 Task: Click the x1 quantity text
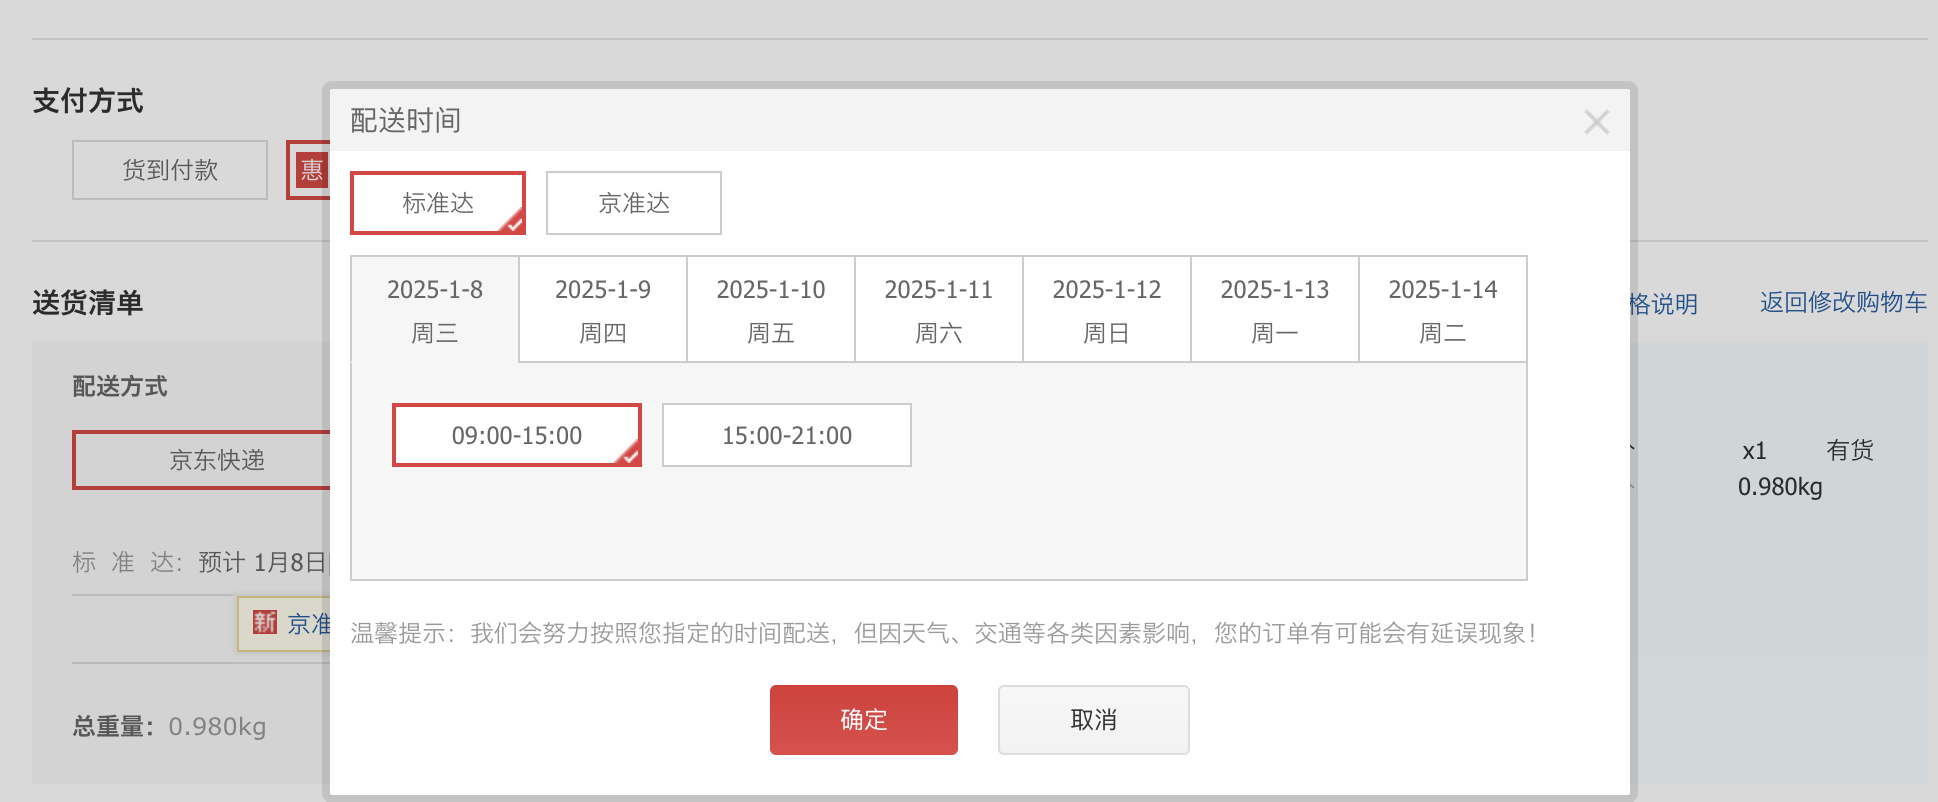click(x=1754, y=451)
